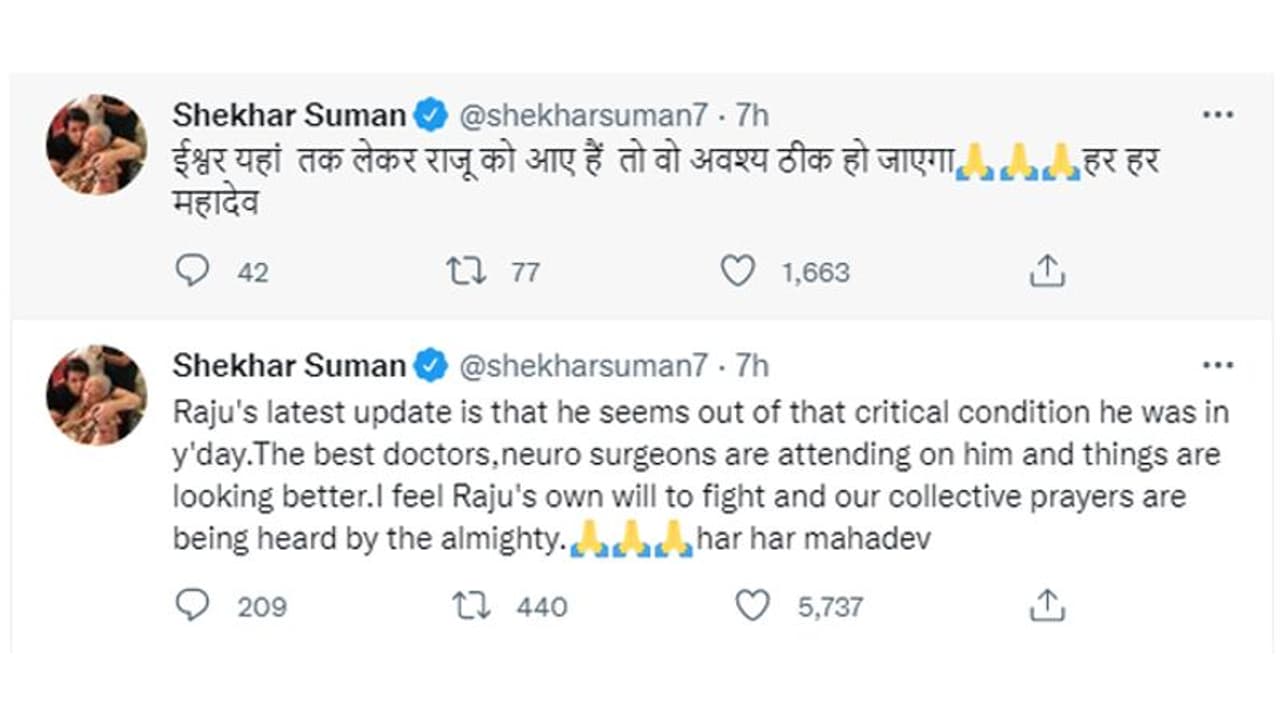Like the tweet with 5,737 likes
Screen dimensions: 1280x722
[x=753, y=605]
